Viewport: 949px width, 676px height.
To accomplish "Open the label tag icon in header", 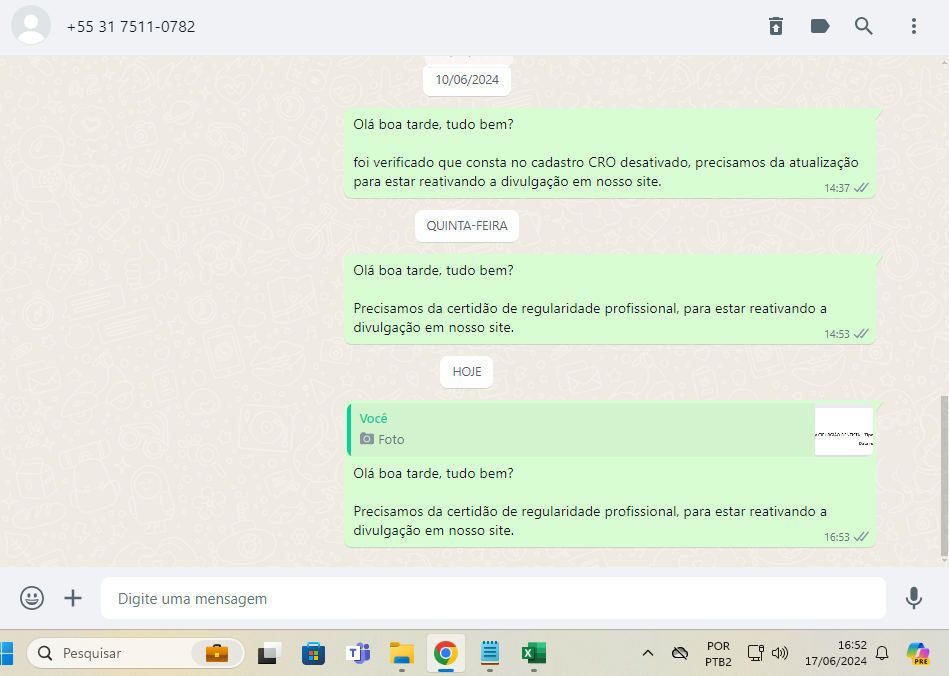I will coord(820,26).
